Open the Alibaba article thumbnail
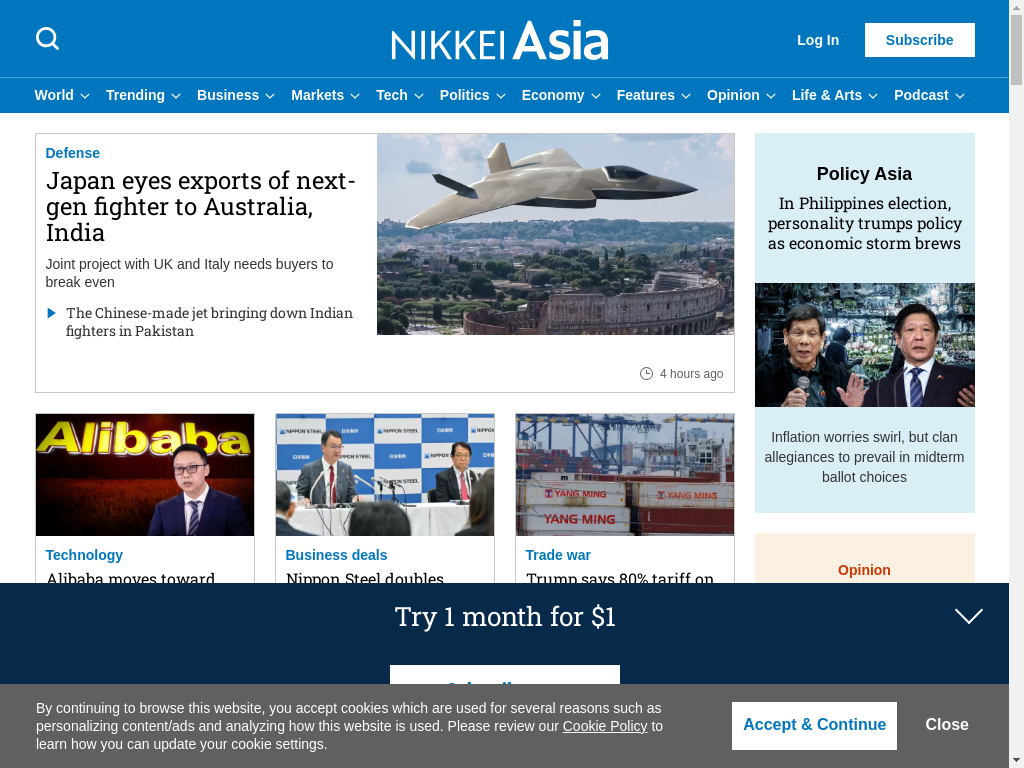Image resolution: width=1024 pixels, height=768 pixels. 145,475
